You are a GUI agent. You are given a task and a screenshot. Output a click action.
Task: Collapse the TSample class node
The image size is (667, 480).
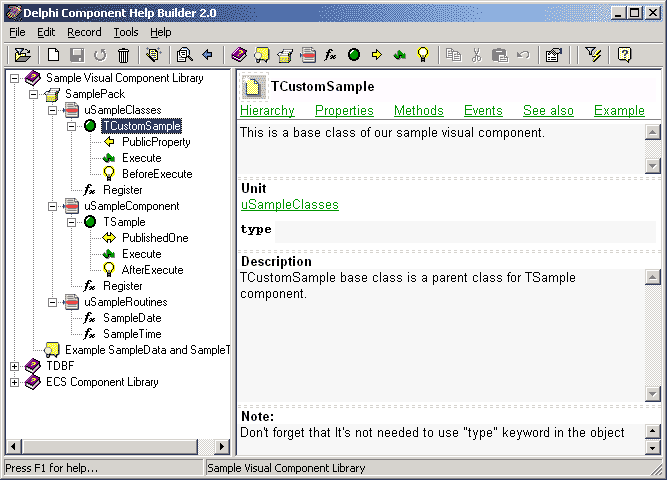72,223
